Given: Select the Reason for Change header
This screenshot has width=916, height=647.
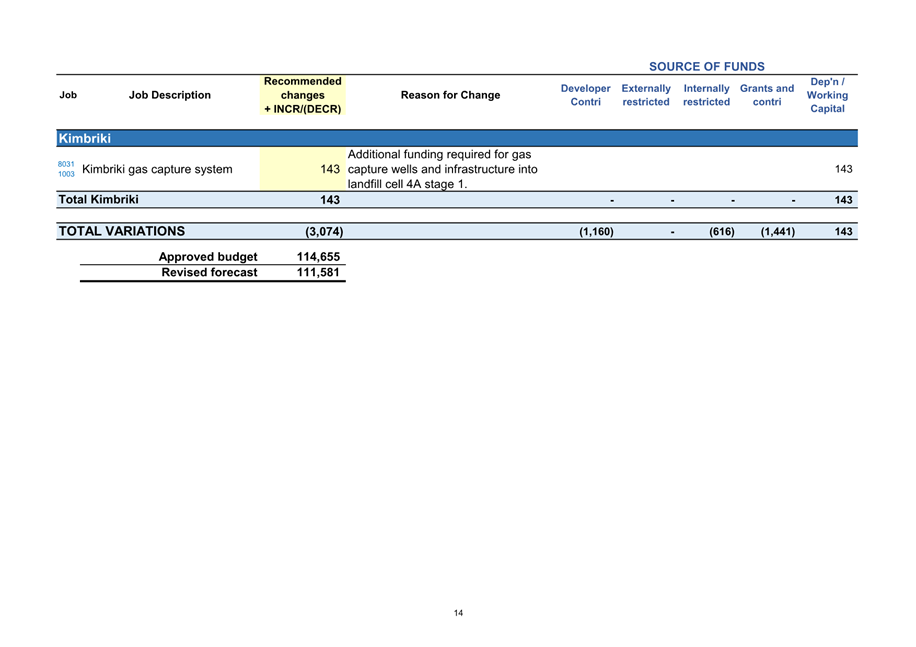Looking at the screenshot, I should tap(450, 95).
